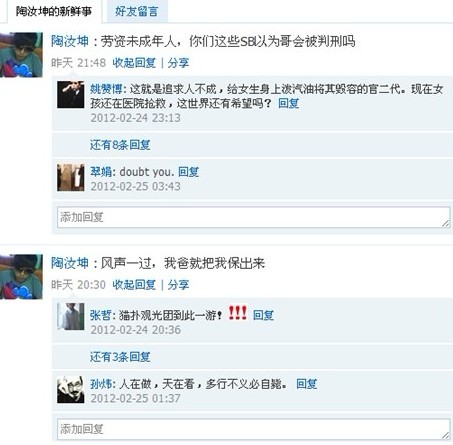Open 翠娟's commenter avatar
Screen dimensions: 453x445
coord(70,177)
